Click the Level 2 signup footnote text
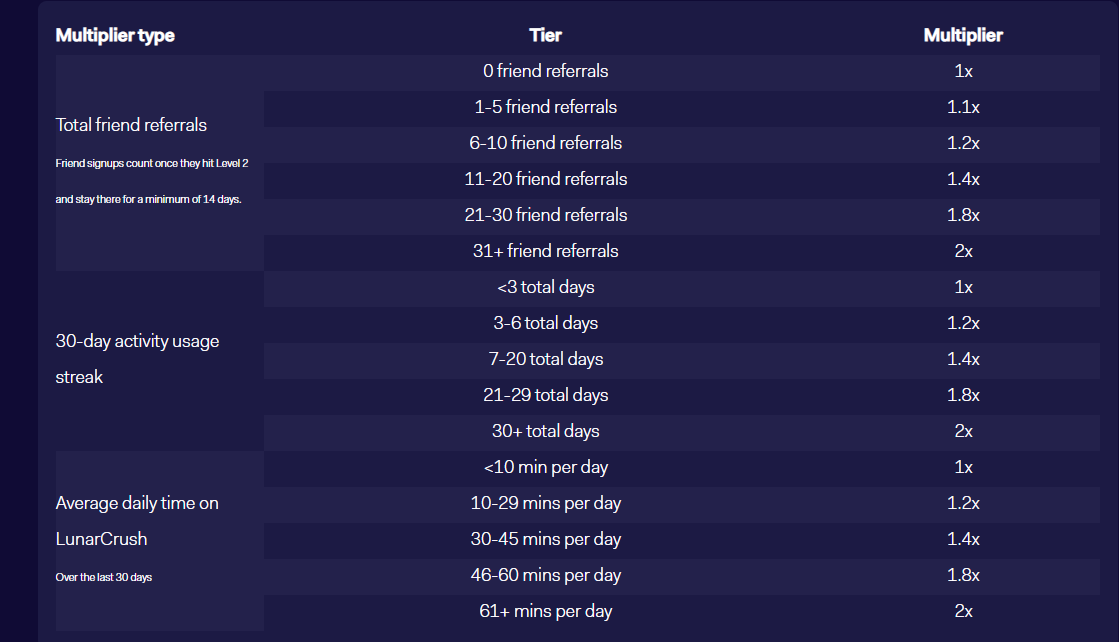 pyautogui.click(x=152, y=181)
